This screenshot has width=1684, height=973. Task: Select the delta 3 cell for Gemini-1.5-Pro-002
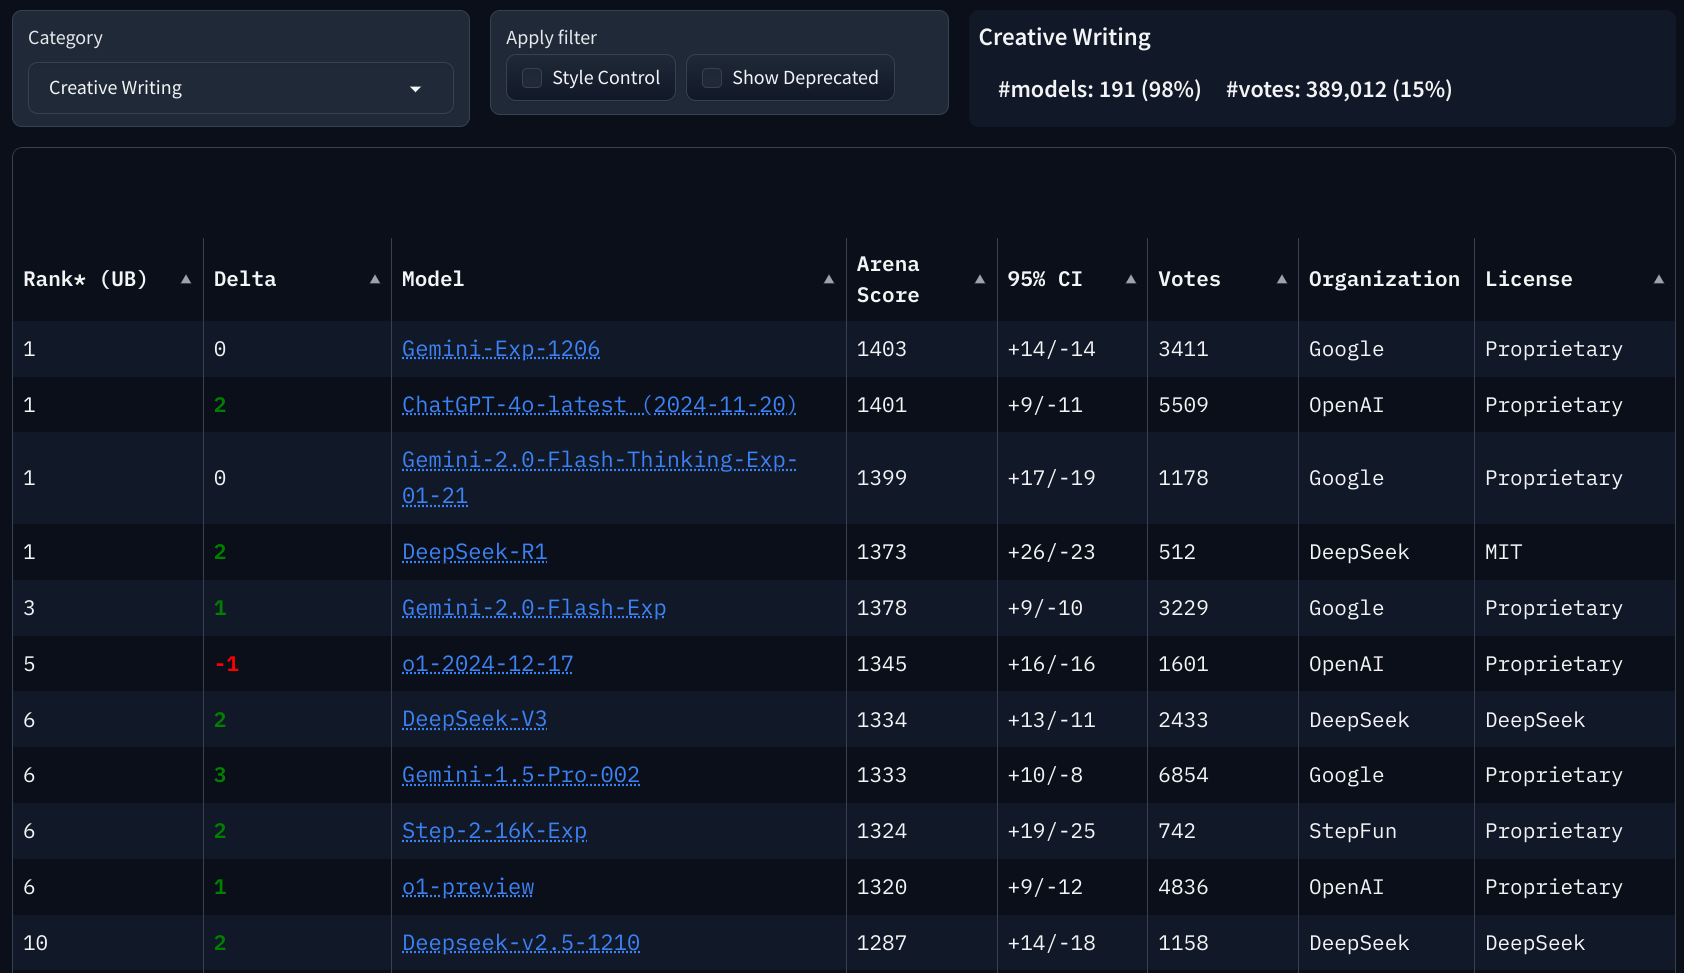pyautogui.click(x=297, y=775)
